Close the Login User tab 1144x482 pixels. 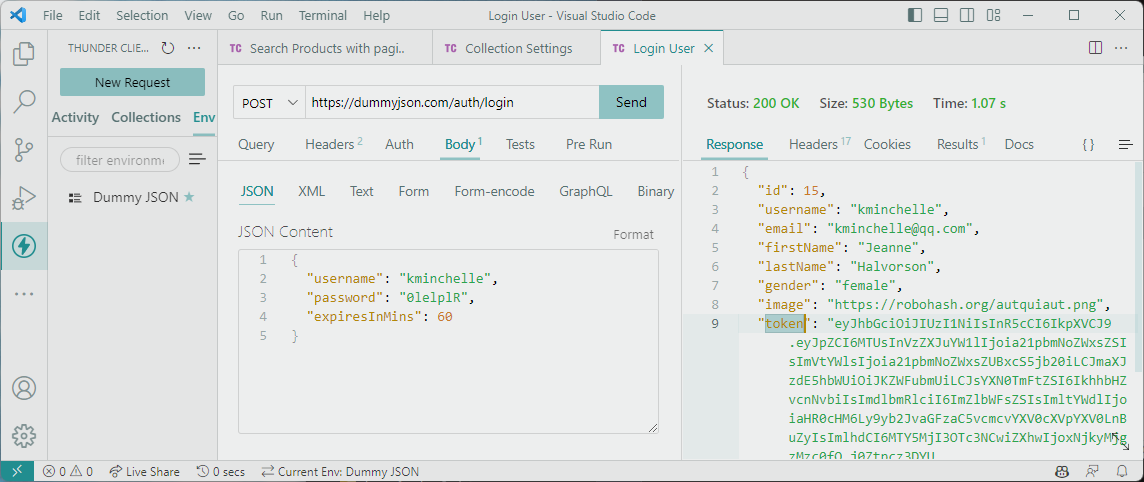708,49
